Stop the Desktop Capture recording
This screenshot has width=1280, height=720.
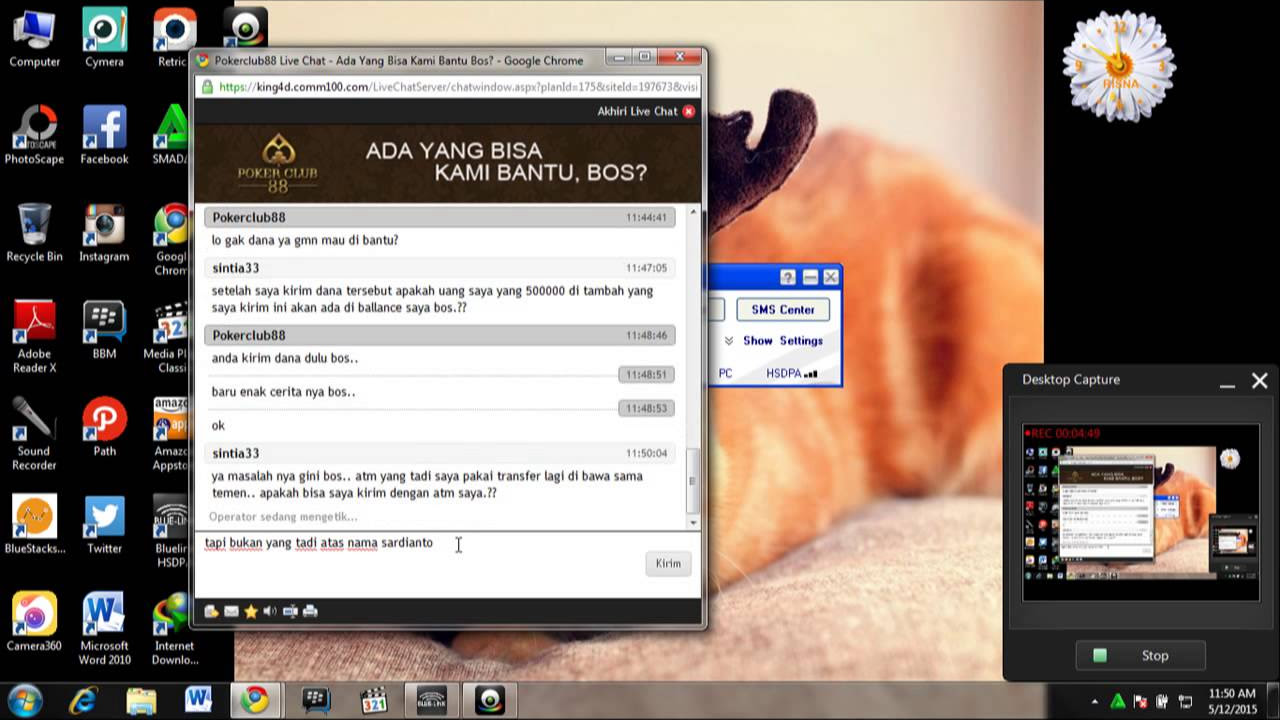1141,656
